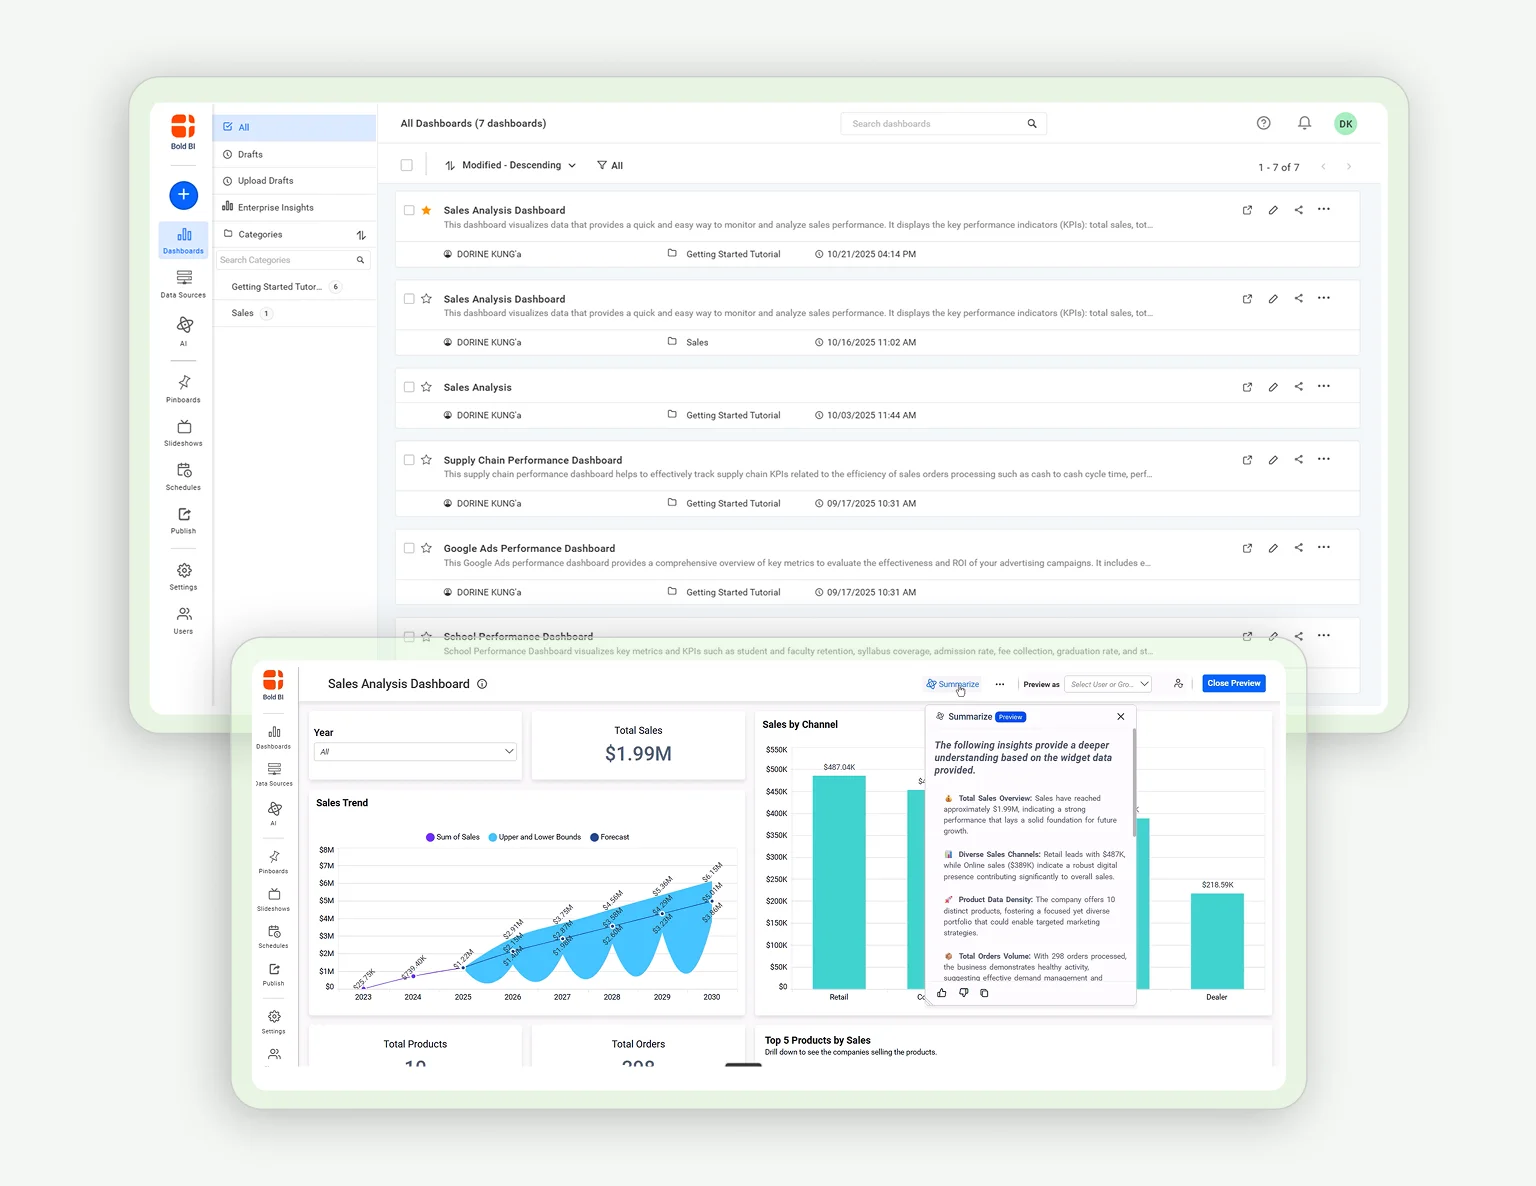Viewport: 1536px width, 1186px height.
Task: Click the Close Preview button
Action: 1233,683
